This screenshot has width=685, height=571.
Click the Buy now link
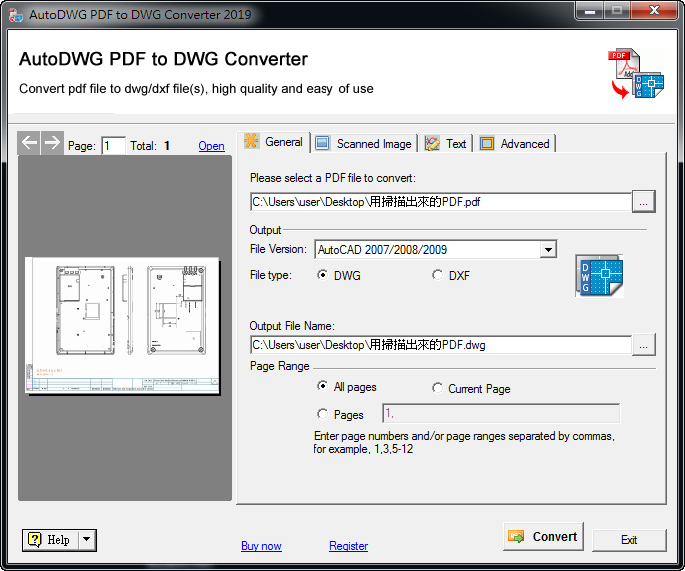click(261, 546)
